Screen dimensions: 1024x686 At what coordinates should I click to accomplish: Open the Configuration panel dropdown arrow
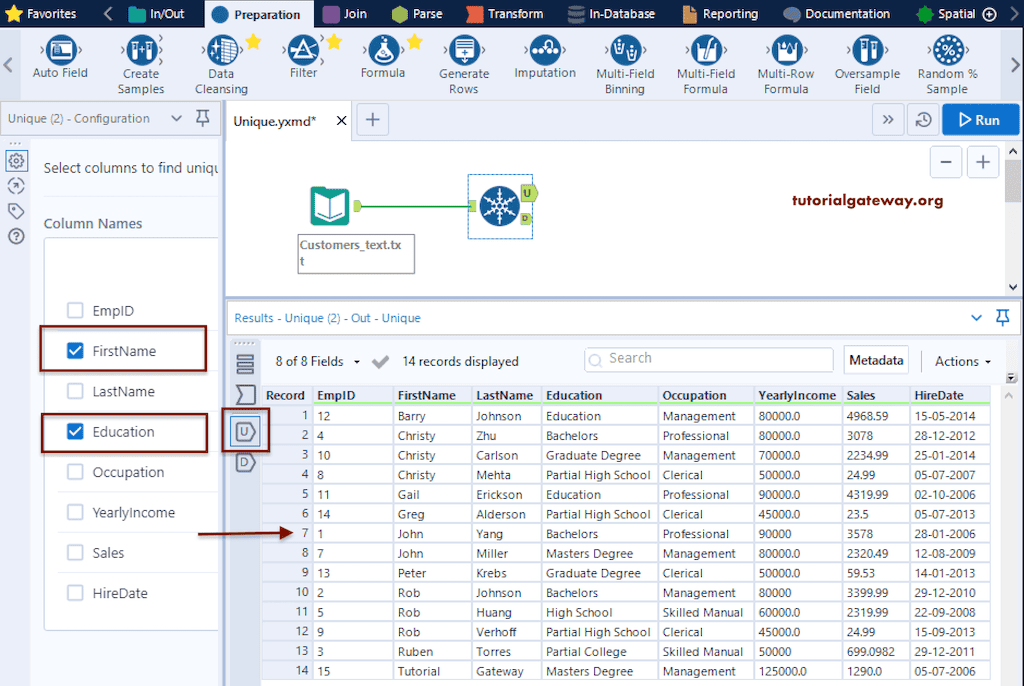(x=177, y=118)
